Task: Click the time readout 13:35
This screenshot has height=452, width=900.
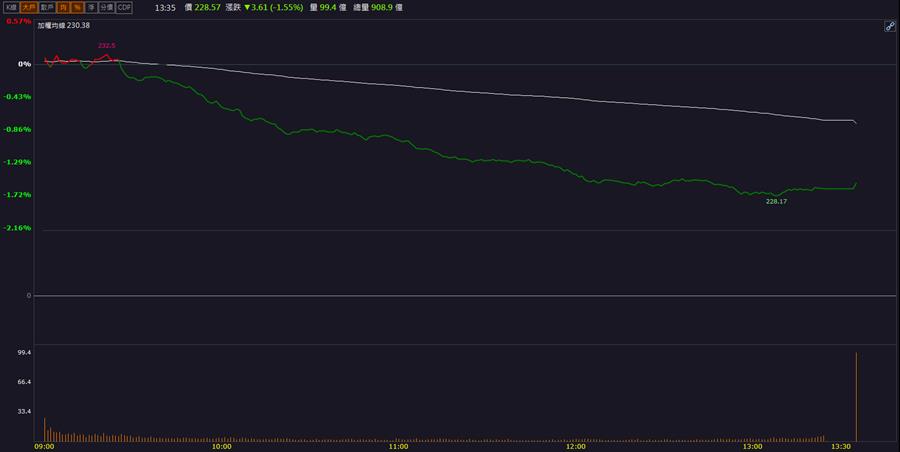Action: (165, 7)
